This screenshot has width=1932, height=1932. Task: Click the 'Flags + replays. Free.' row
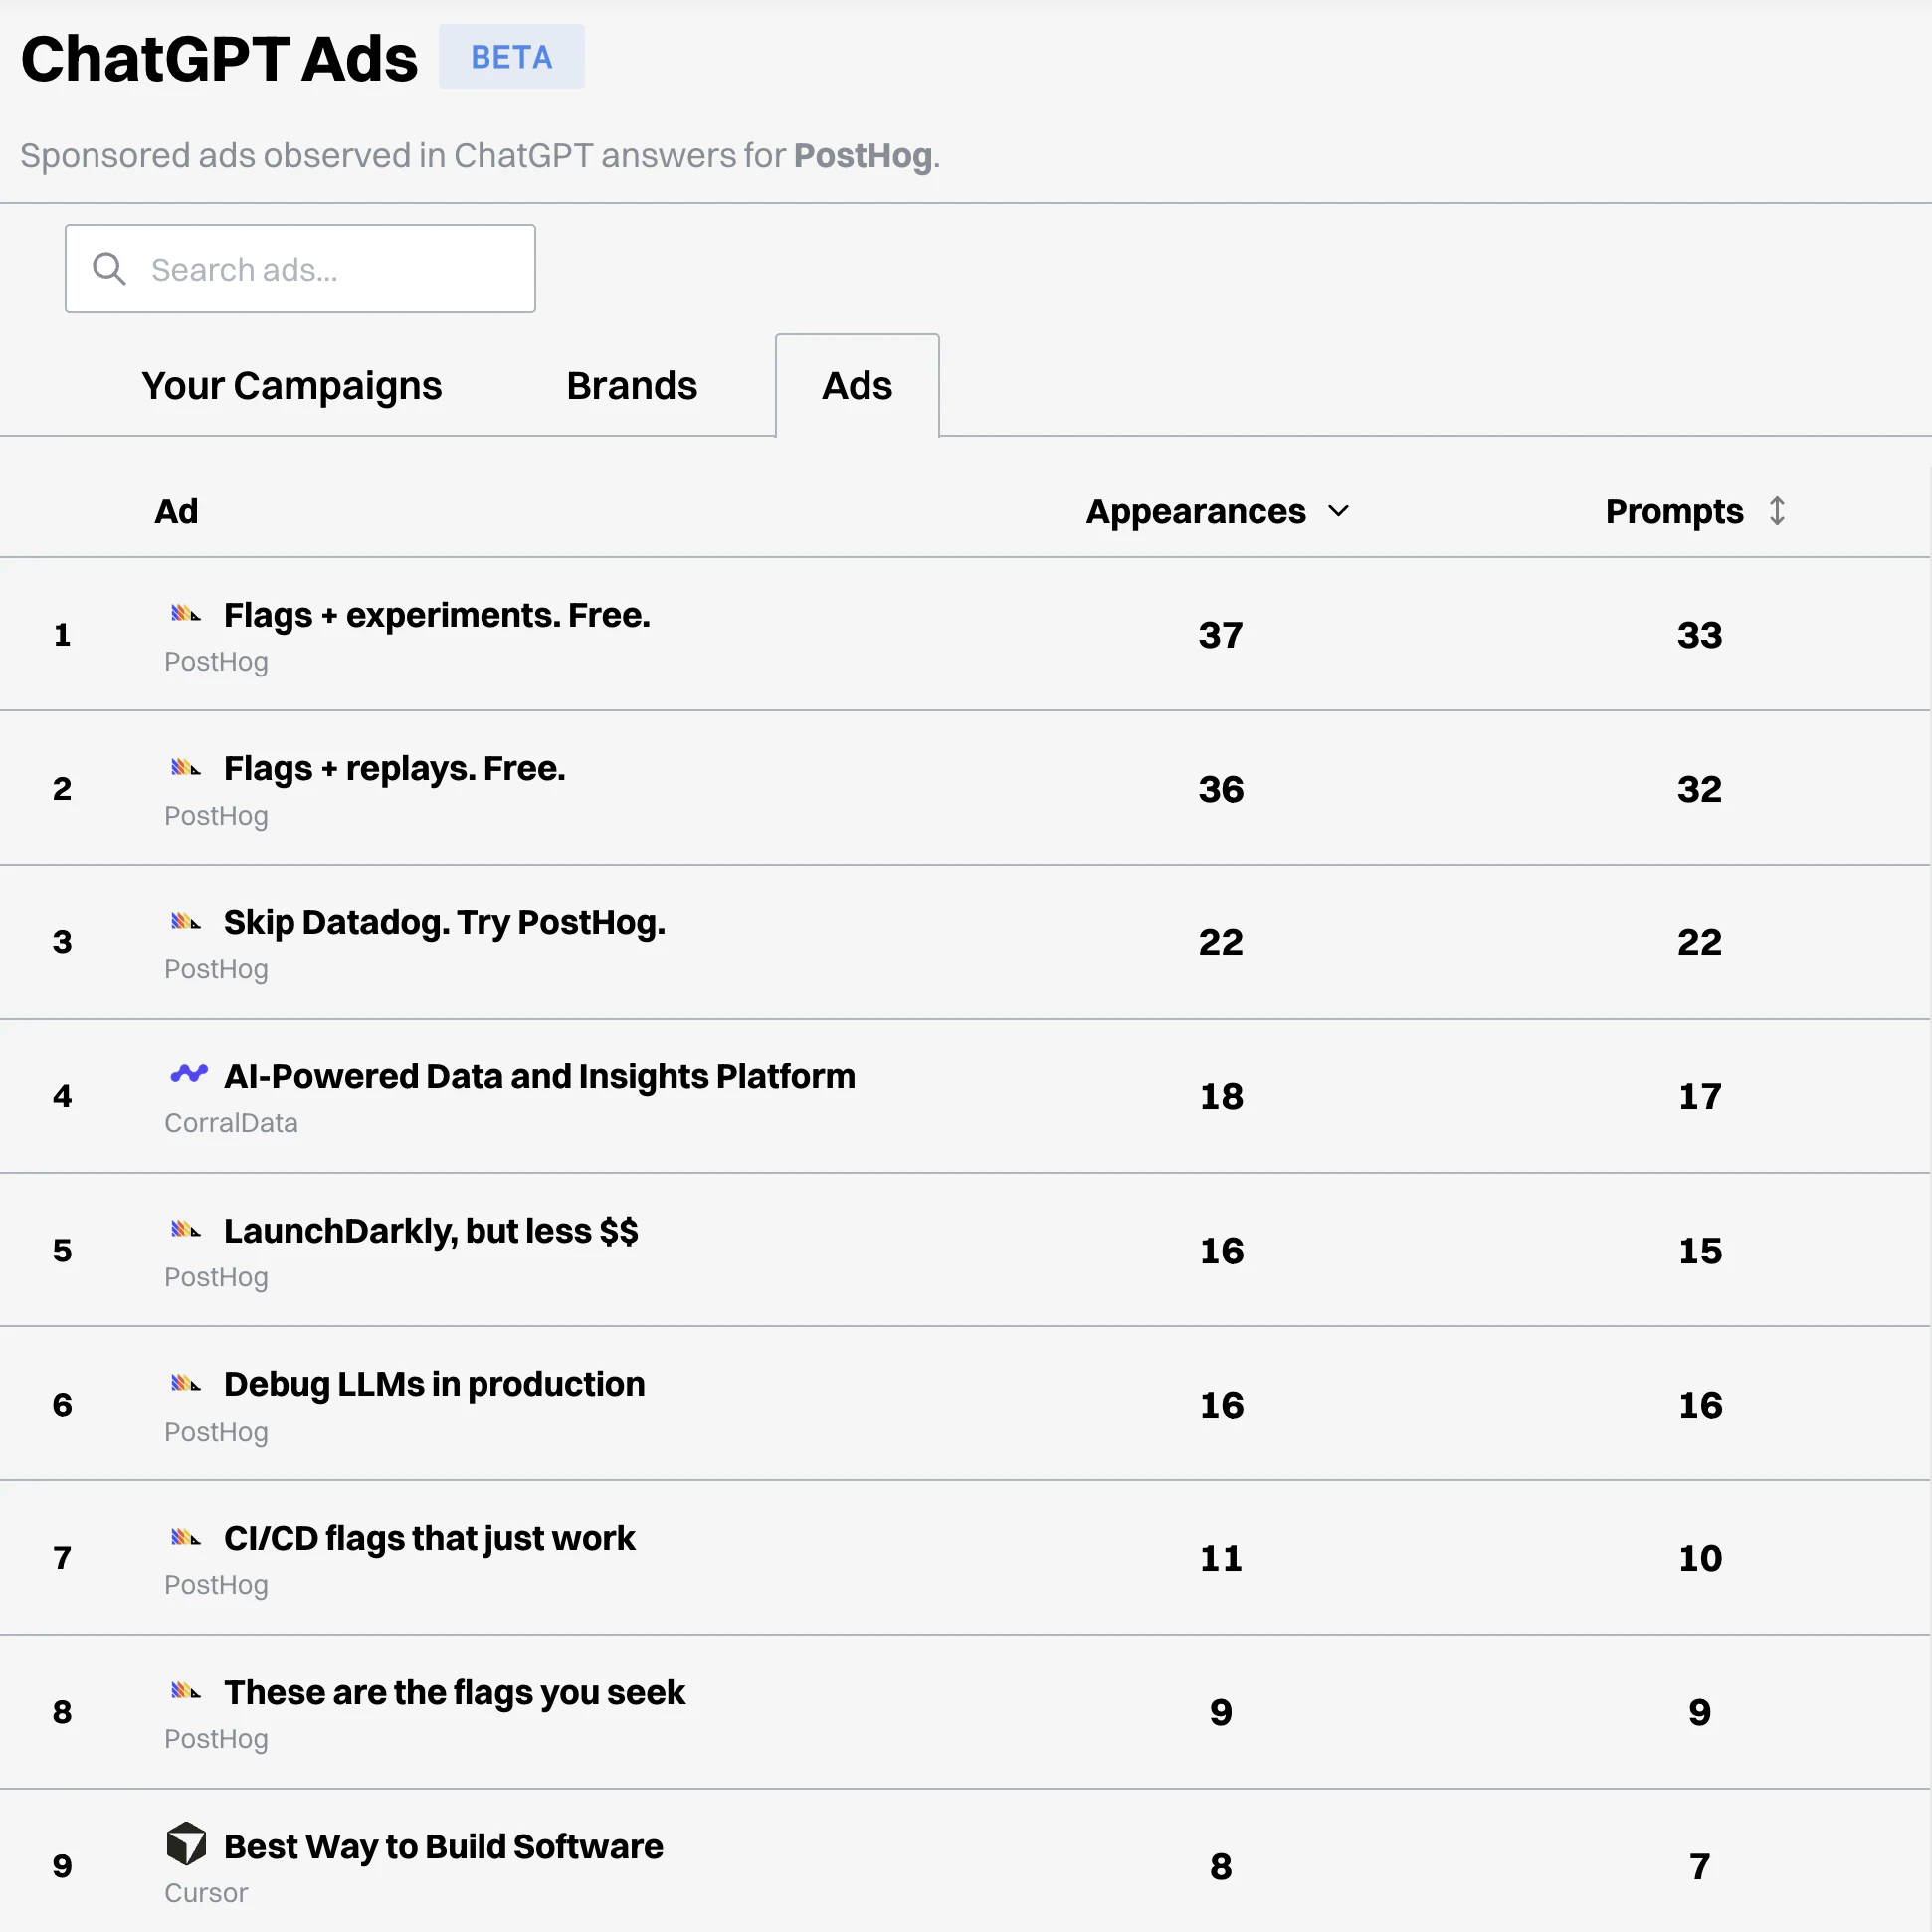point(394,768)
